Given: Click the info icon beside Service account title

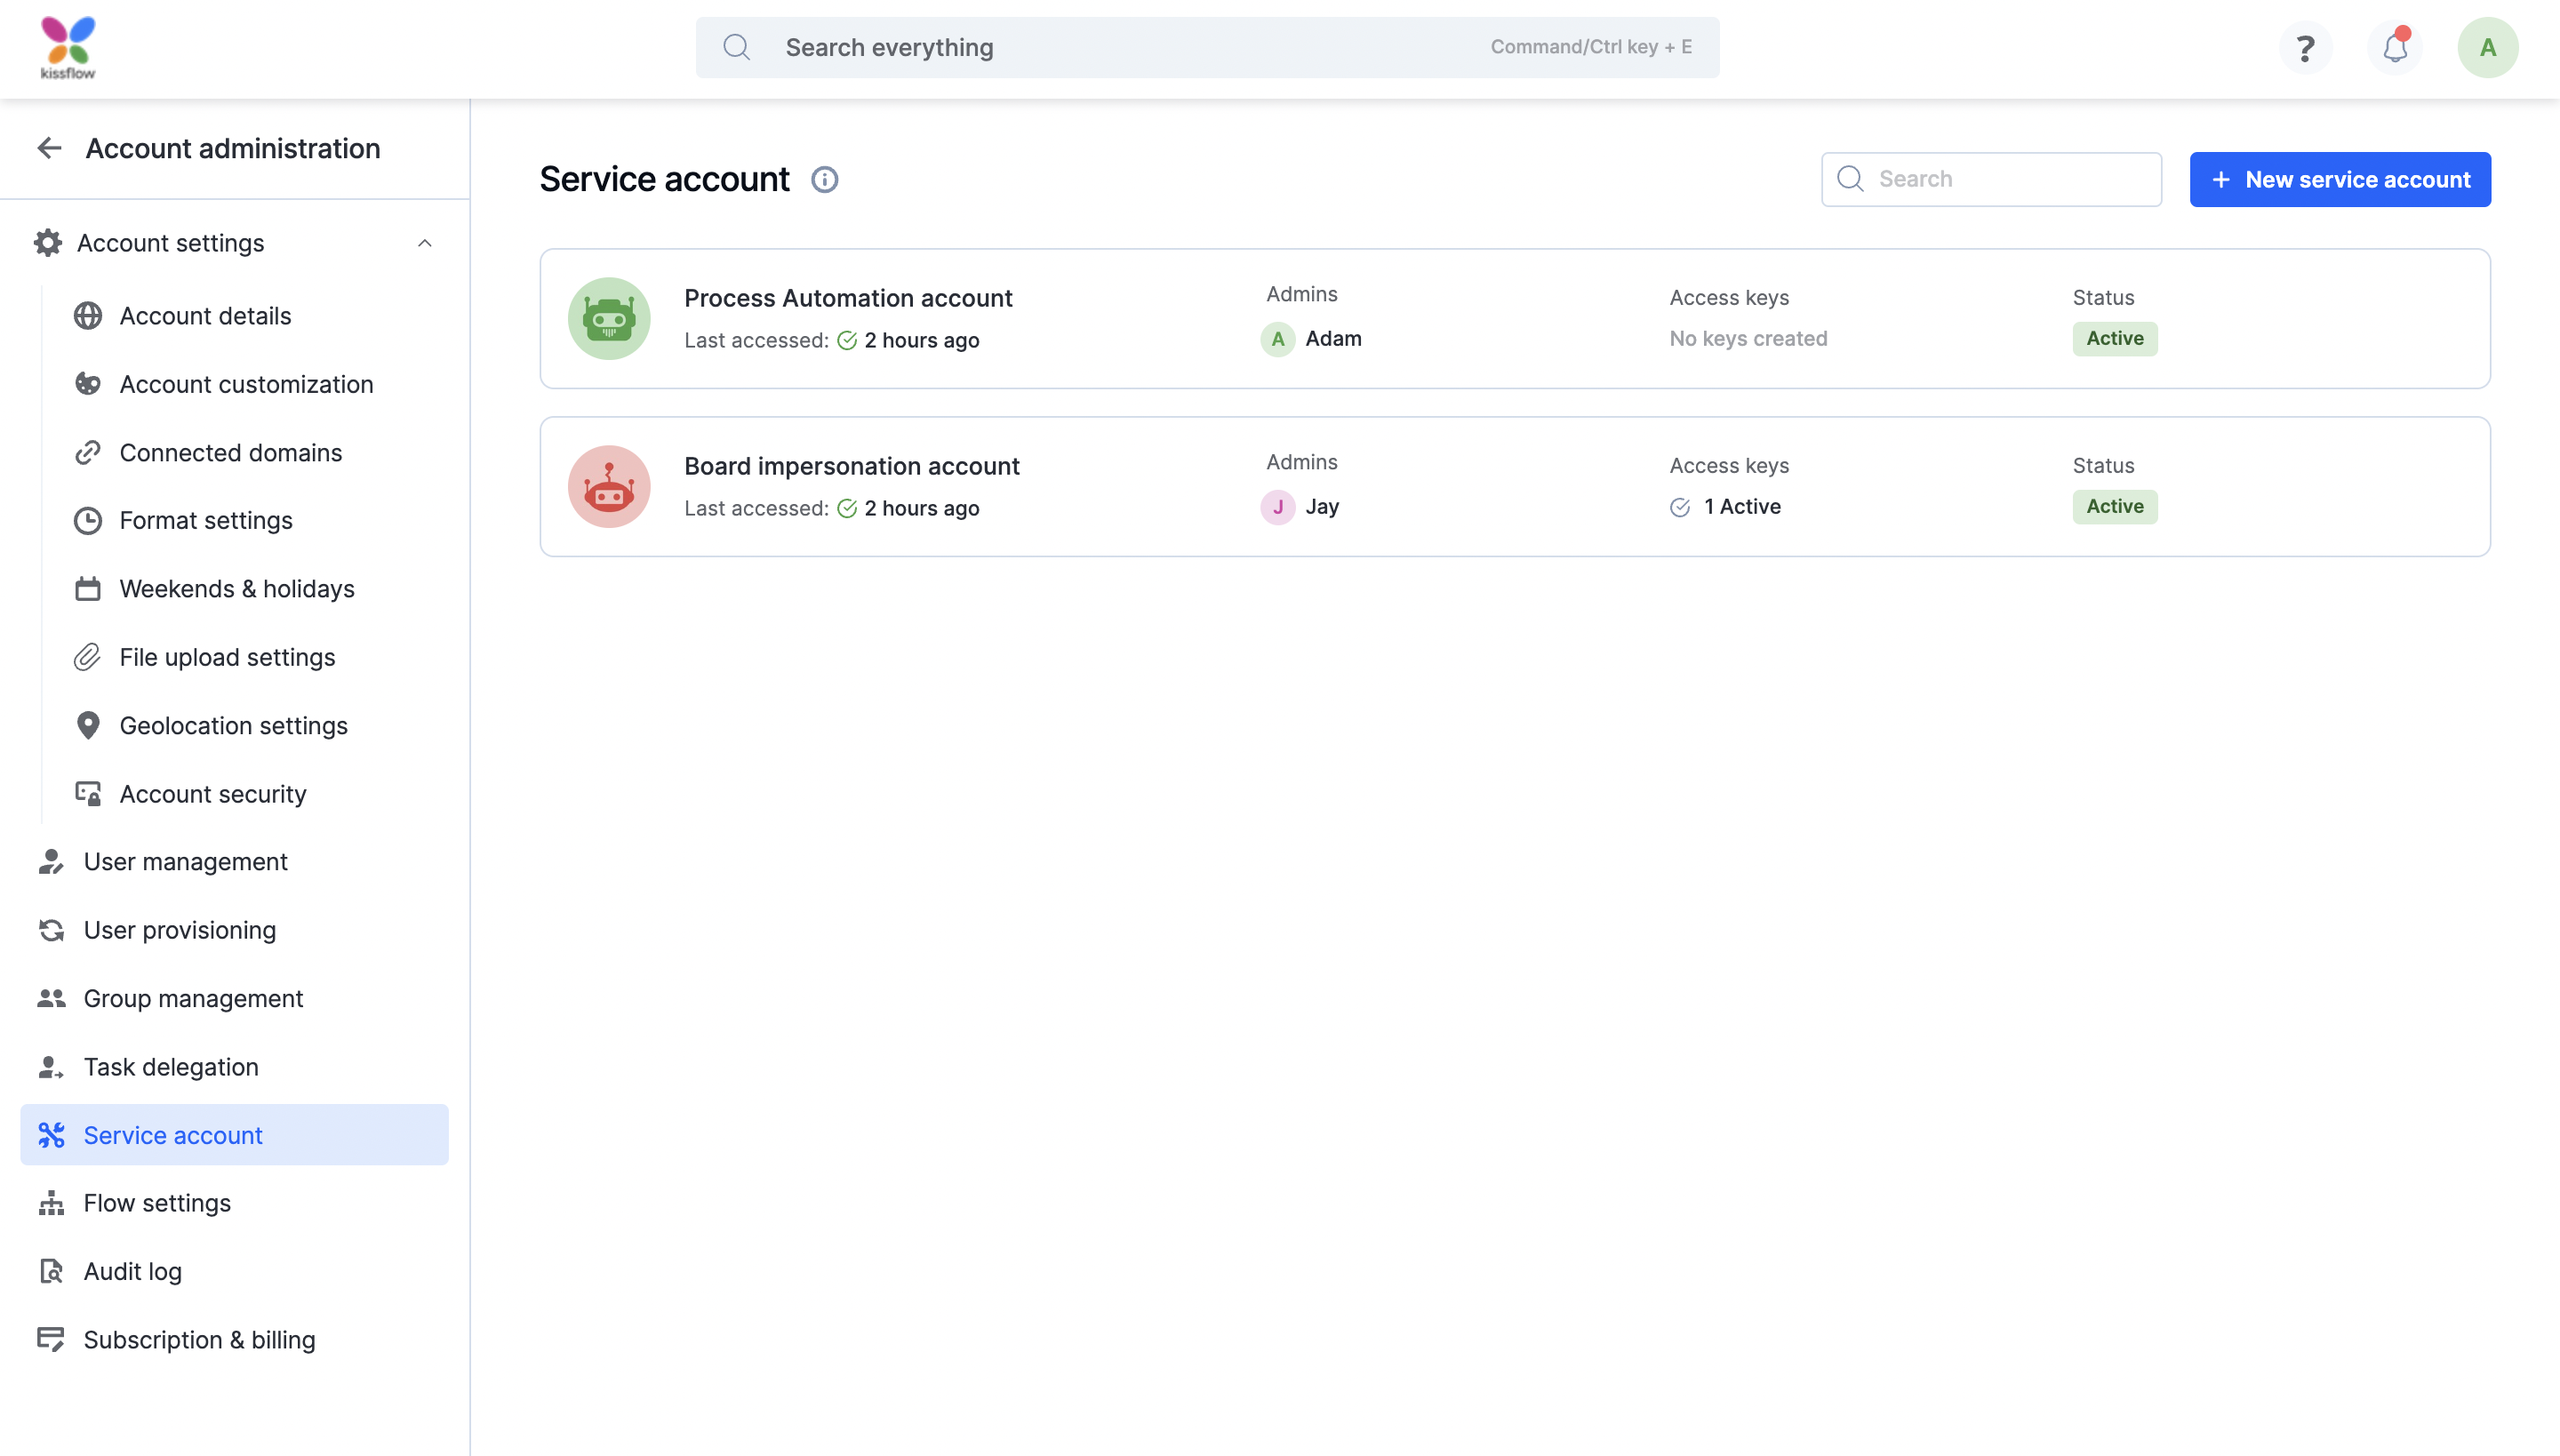Looking at the screenshot, I should (824, 180).
